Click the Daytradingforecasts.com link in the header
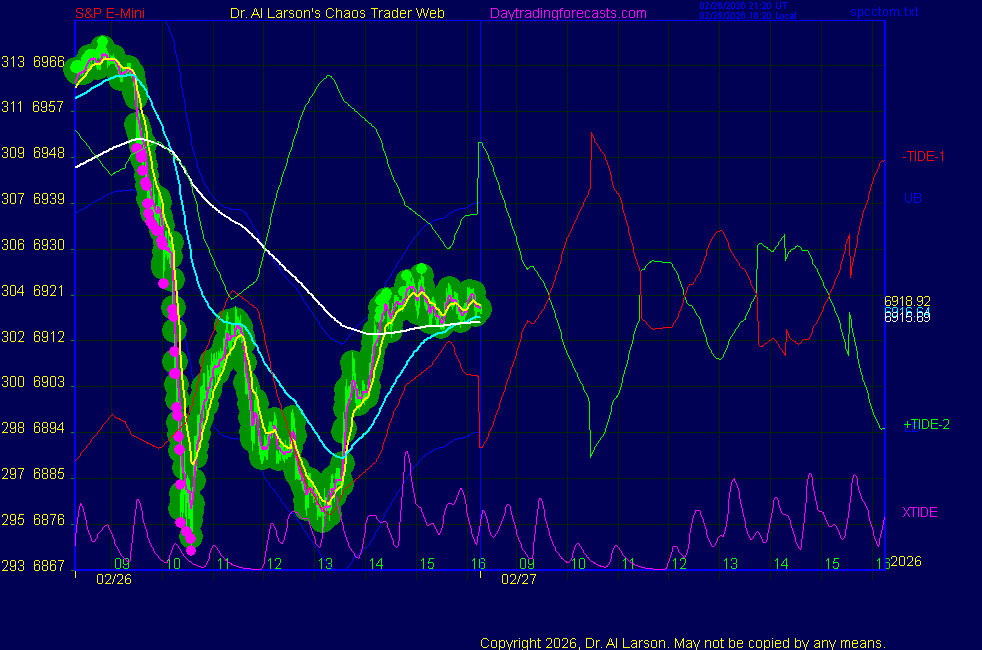Viewport: 982px width, 650px height. pos(568,13)
